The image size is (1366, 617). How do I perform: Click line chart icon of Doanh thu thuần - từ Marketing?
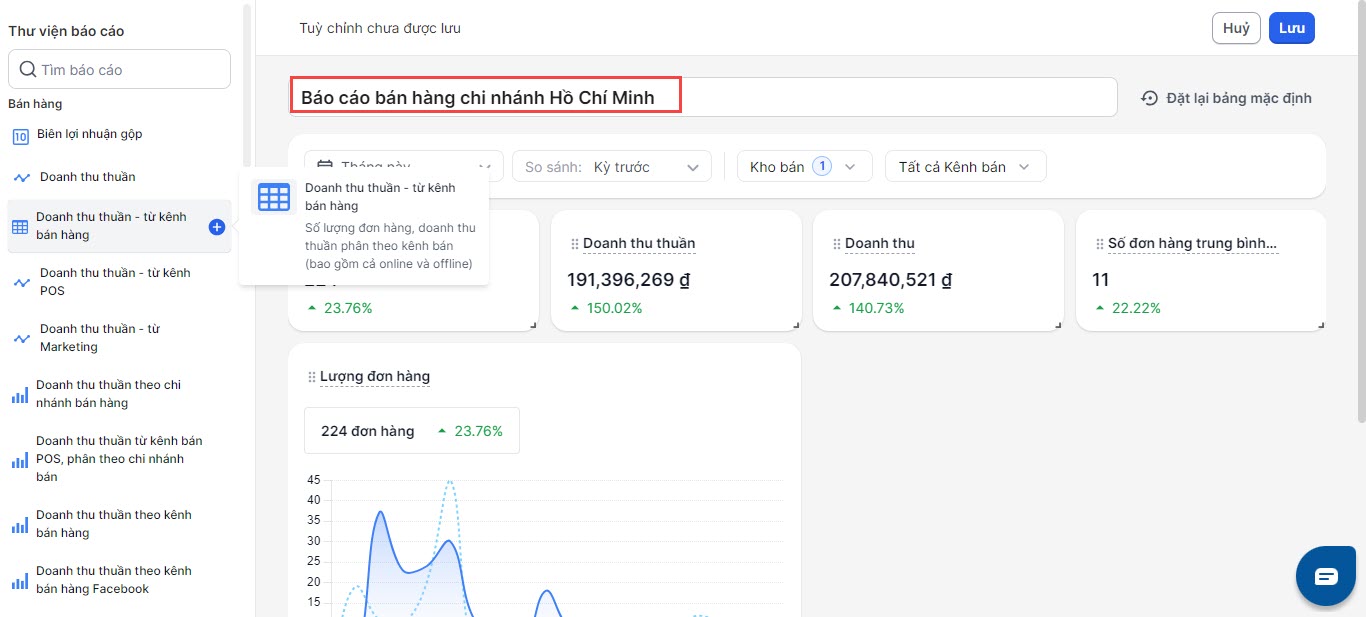point(22,339)
